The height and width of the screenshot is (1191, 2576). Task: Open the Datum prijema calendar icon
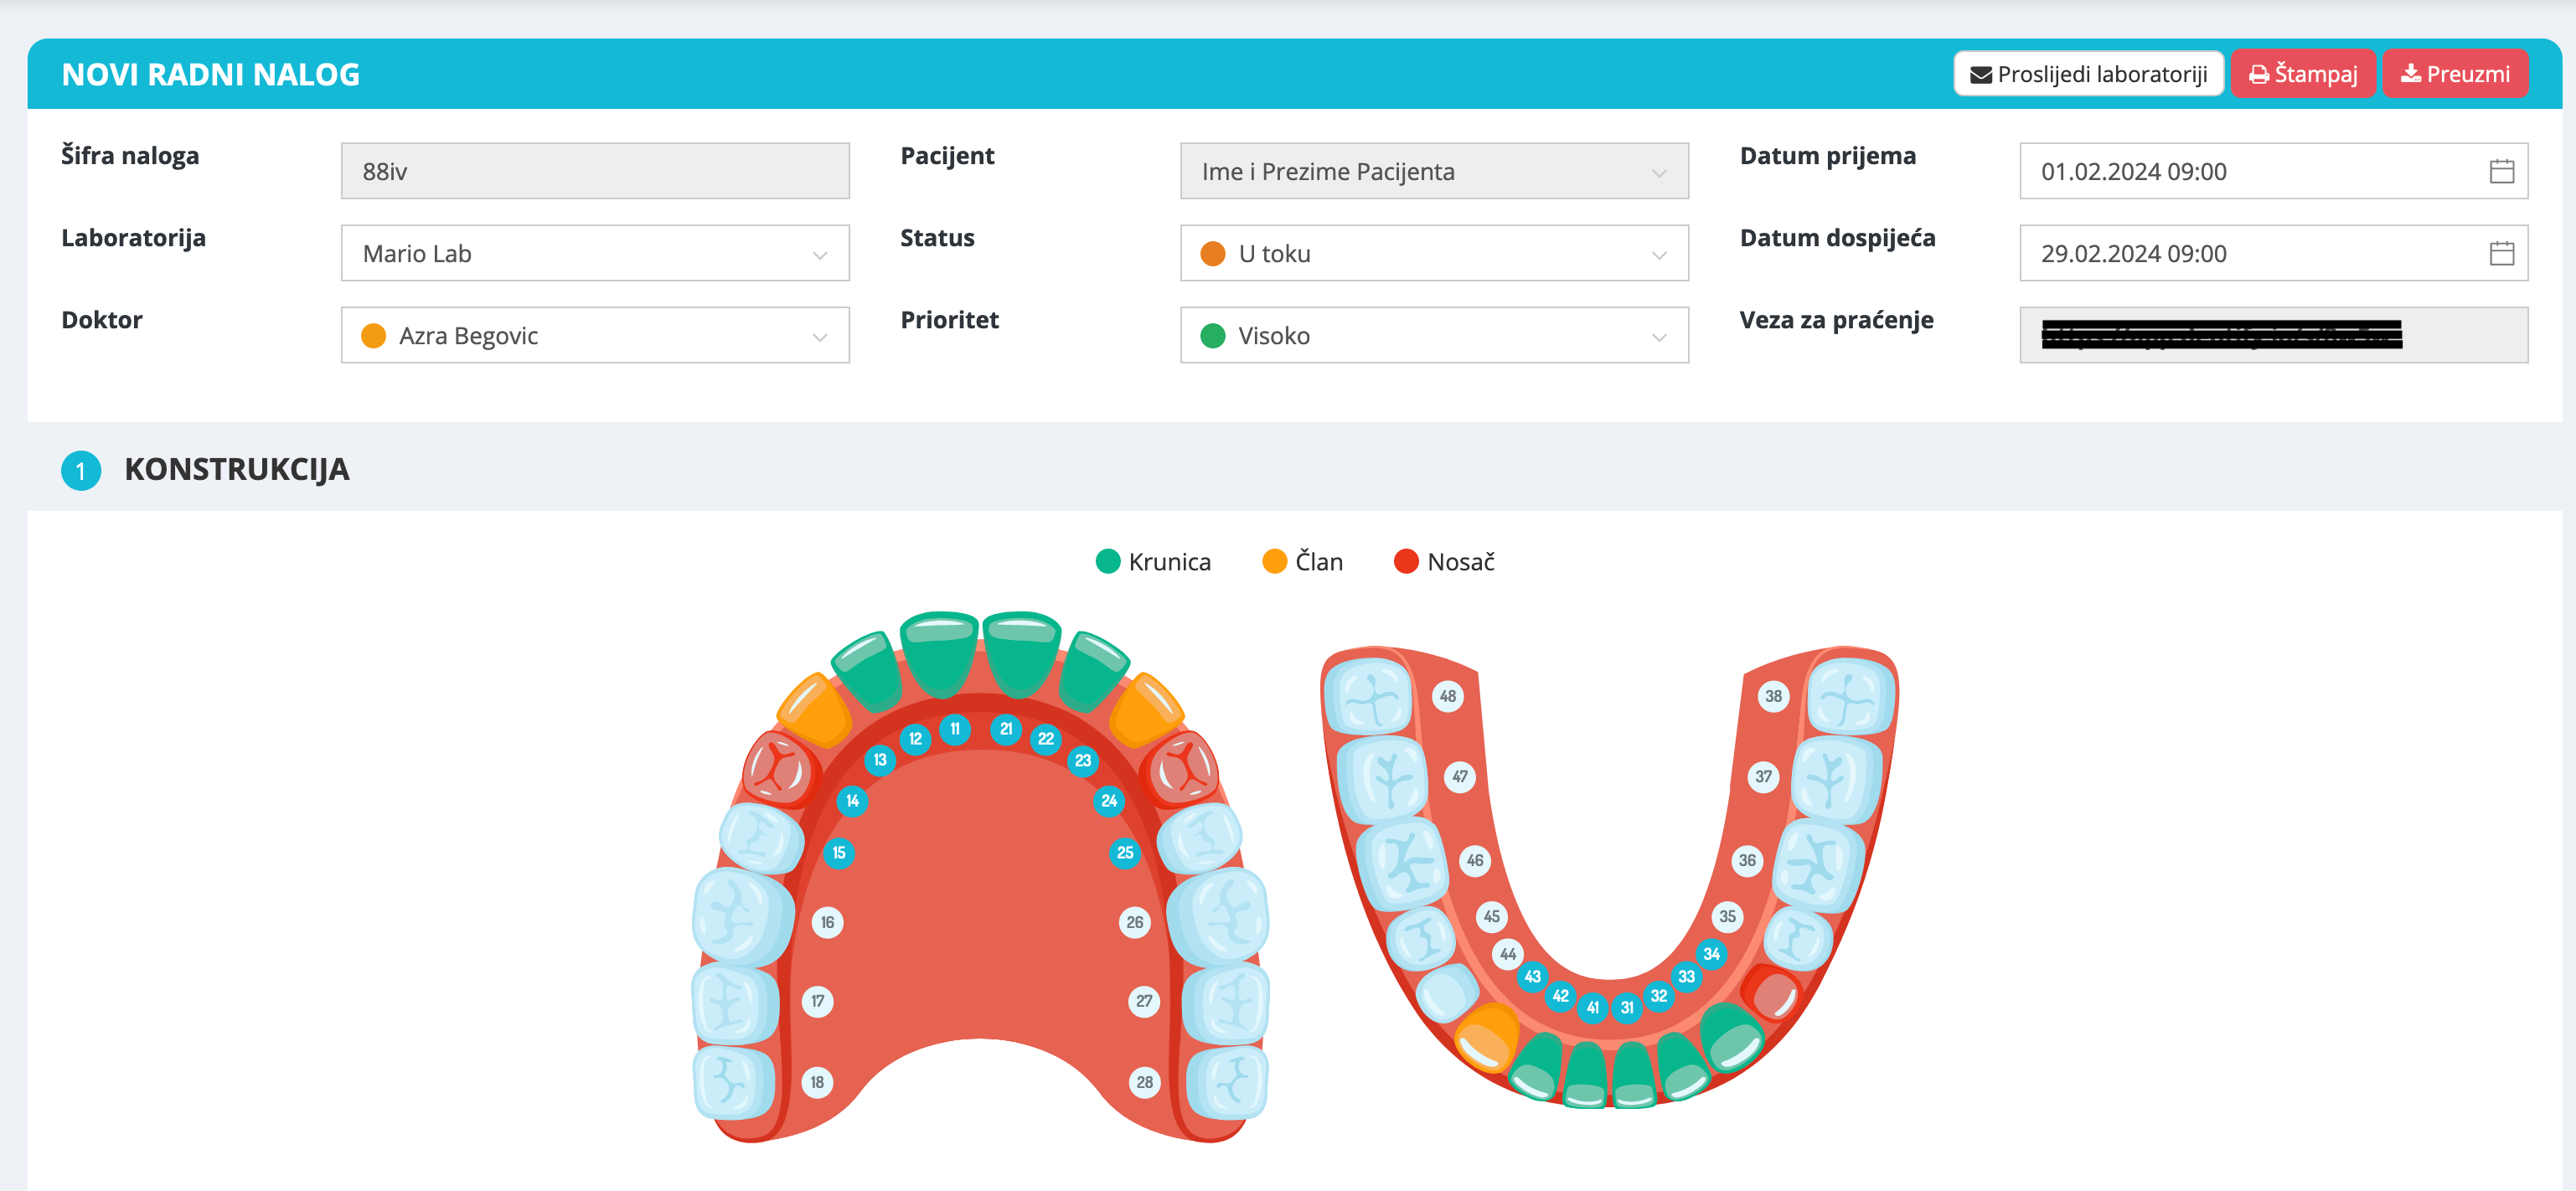(x=2501, y=171)
